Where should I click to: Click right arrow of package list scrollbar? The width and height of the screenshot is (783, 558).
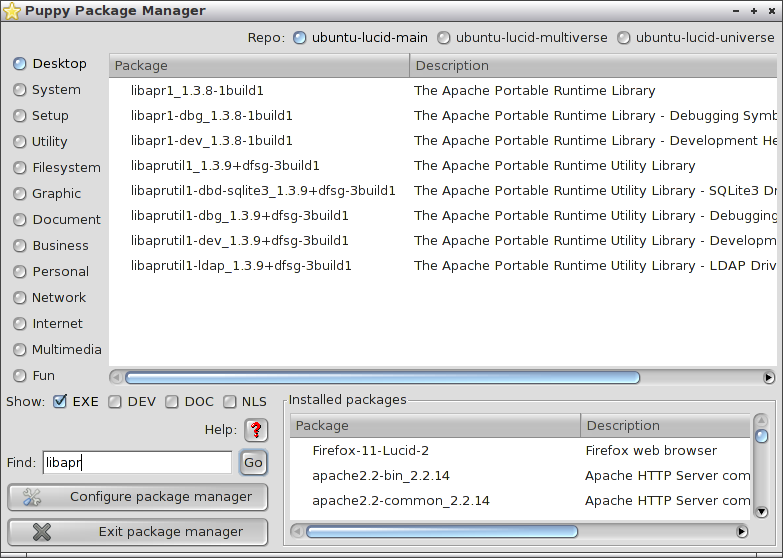point(768,378)
